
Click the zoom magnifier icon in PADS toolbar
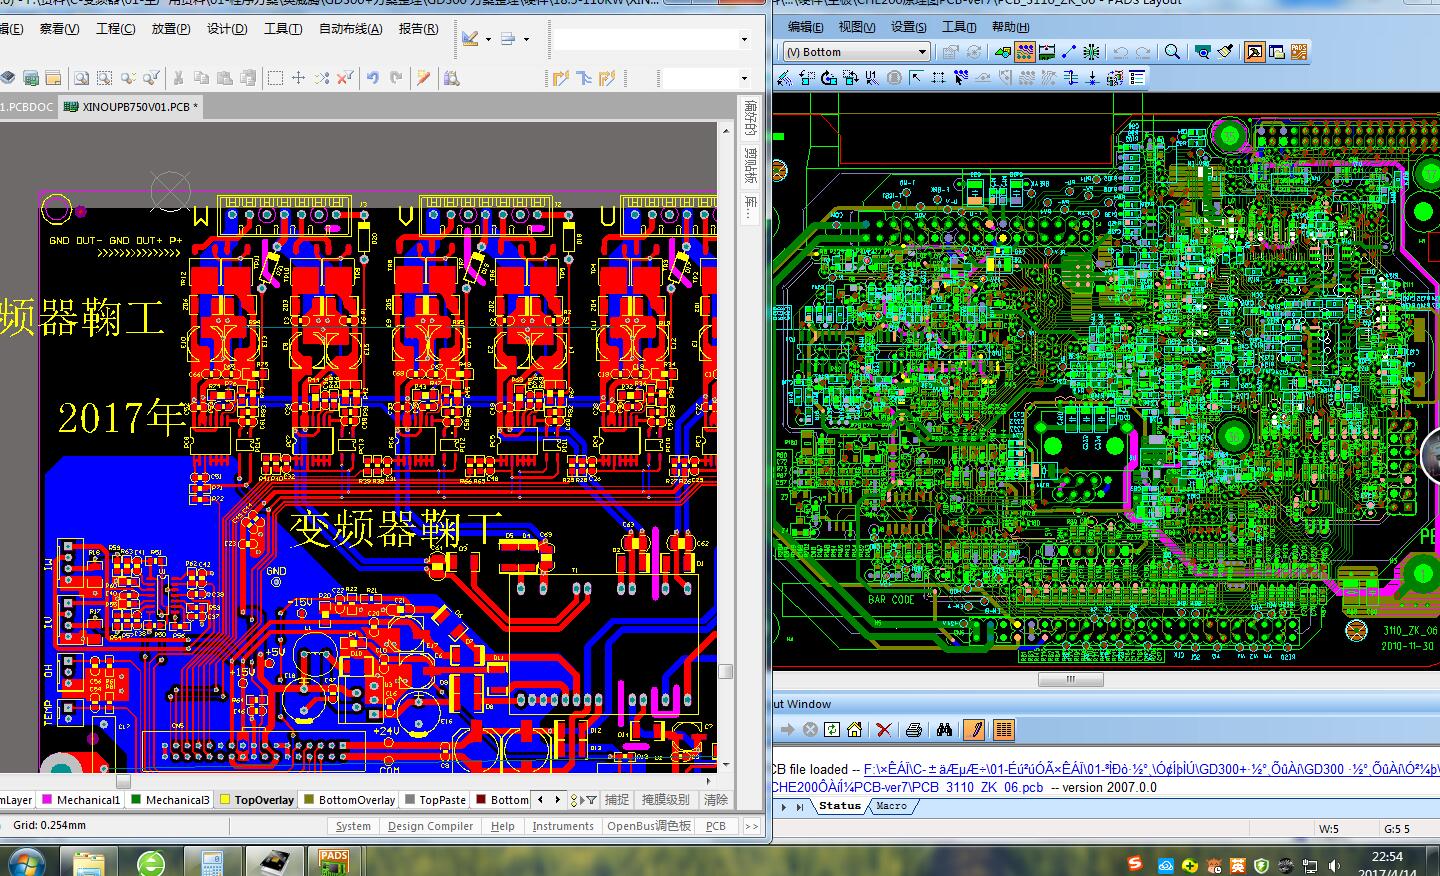click(1172, 52)
